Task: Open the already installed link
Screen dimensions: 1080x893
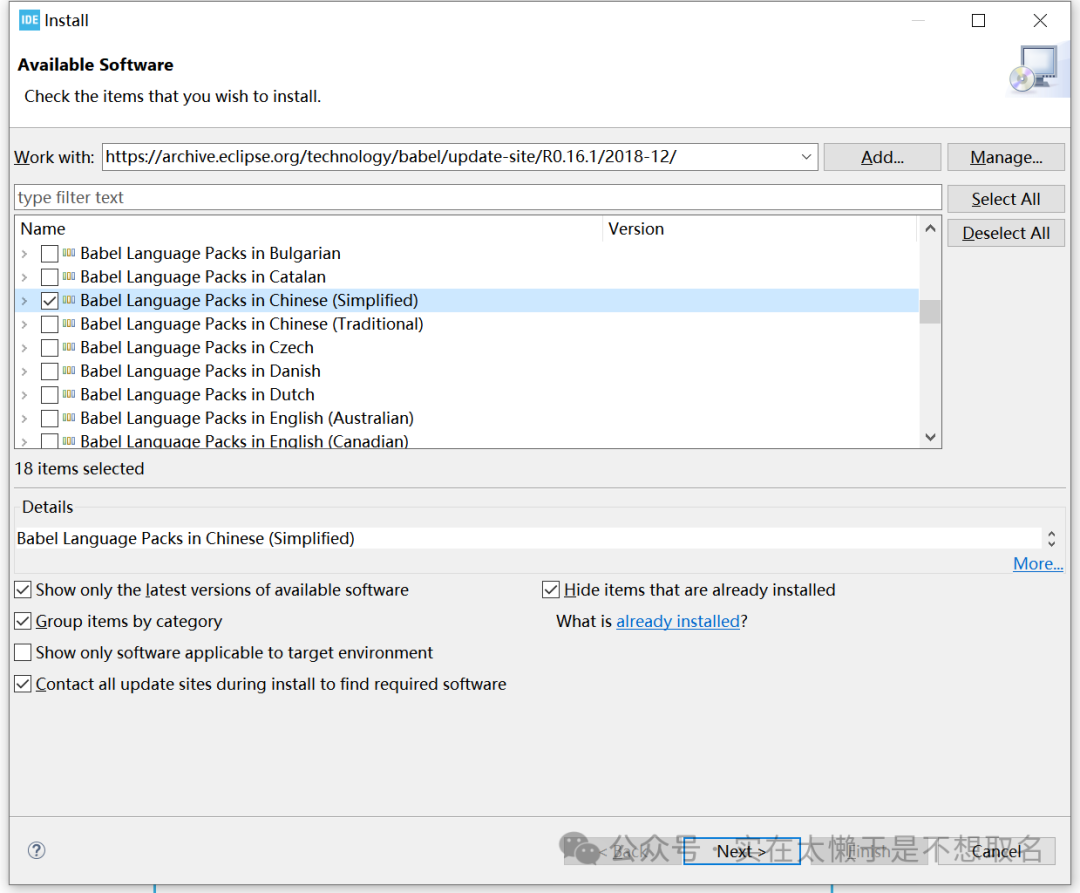Action: tap(678, 621)
